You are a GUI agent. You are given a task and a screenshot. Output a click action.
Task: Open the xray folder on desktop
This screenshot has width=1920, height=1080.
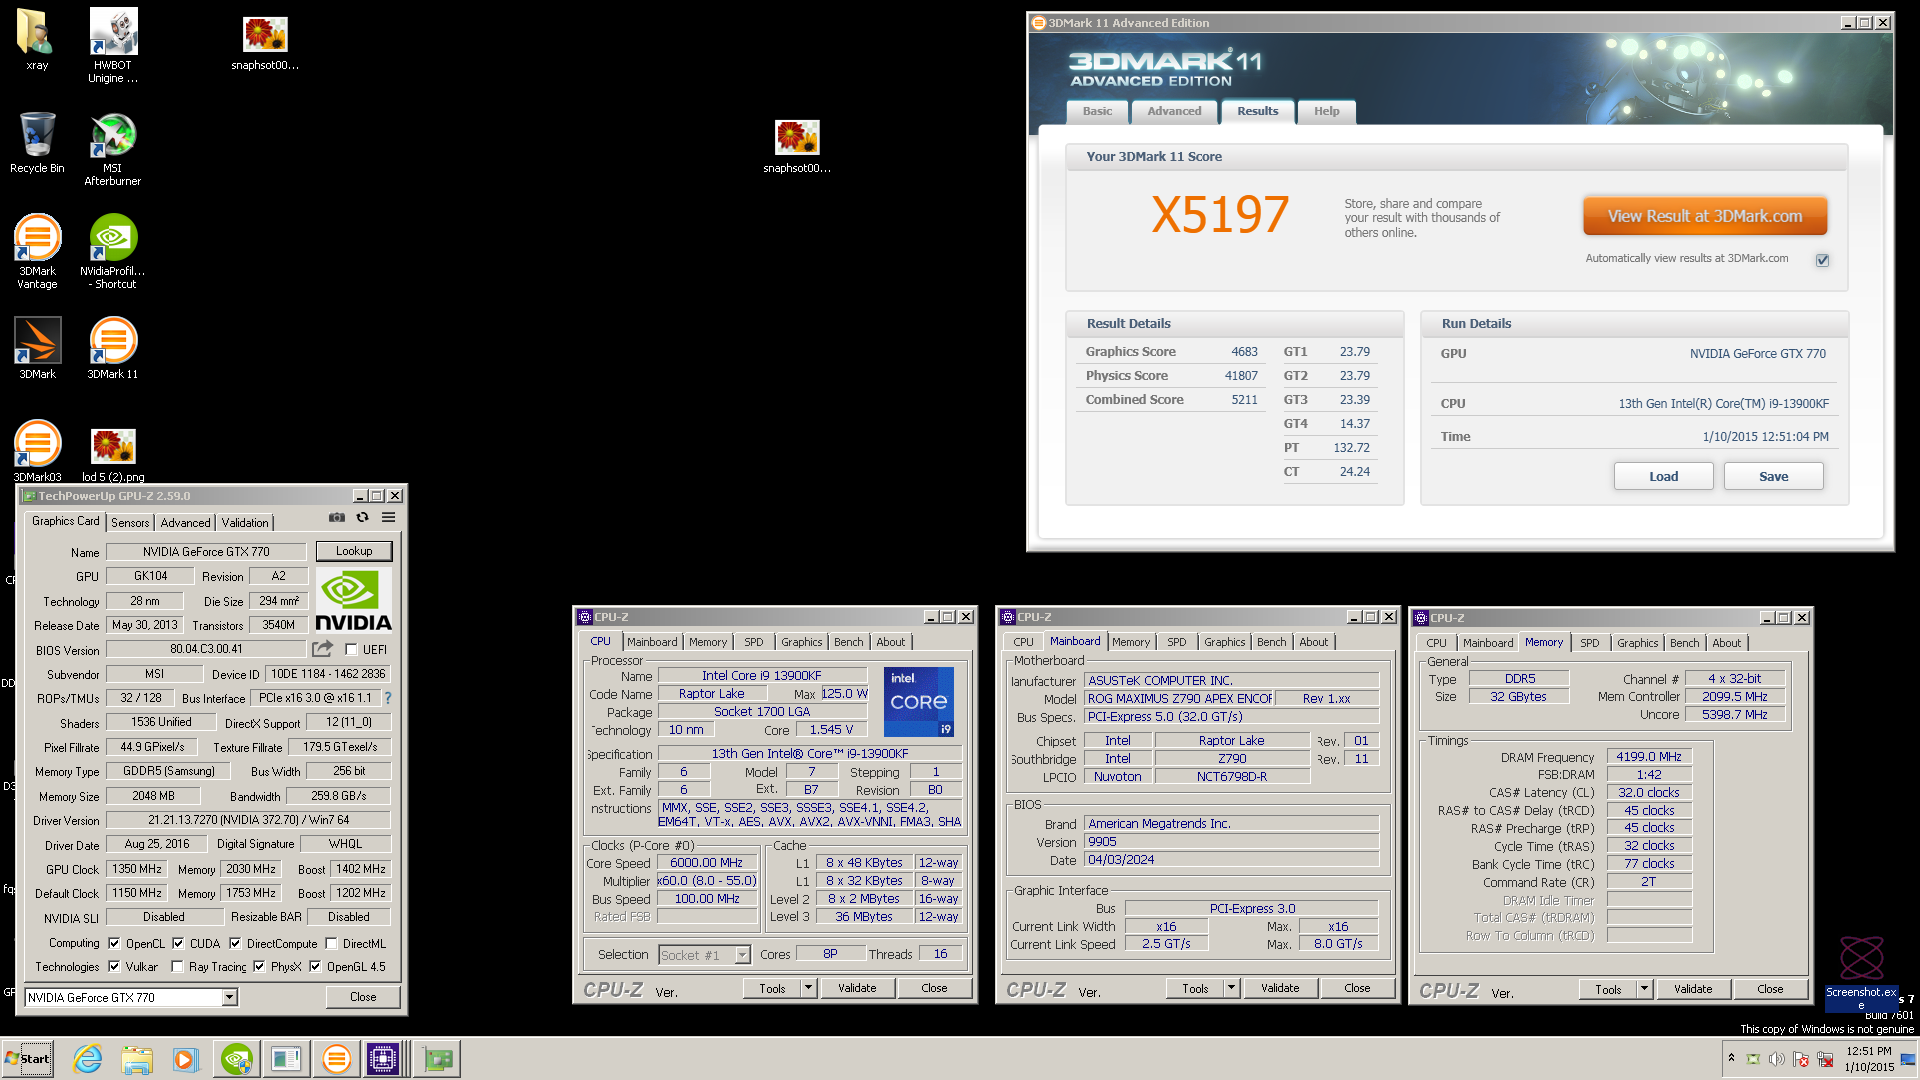[37, 40]
